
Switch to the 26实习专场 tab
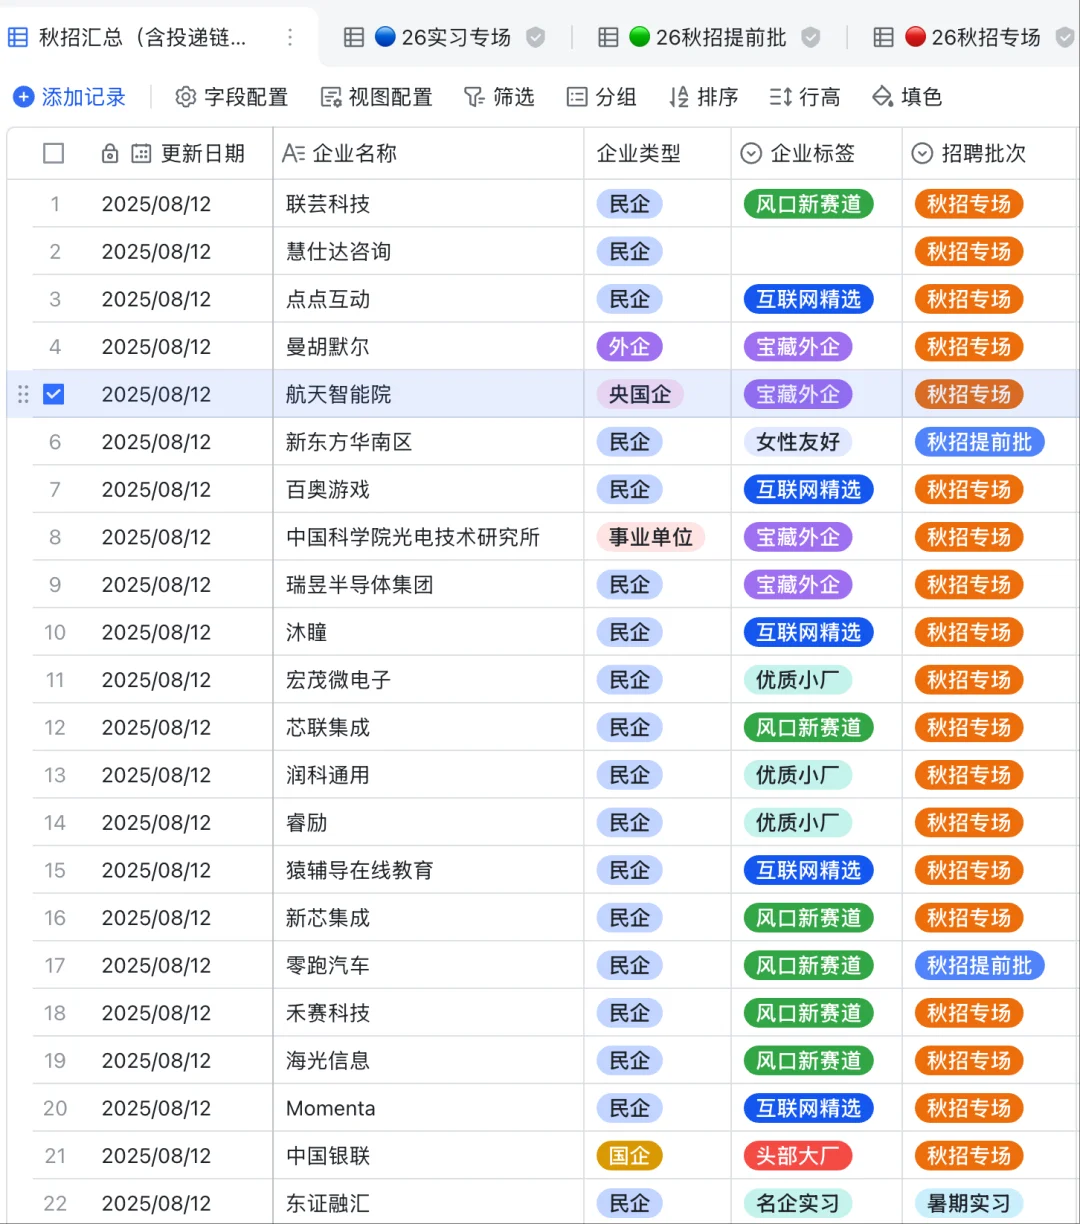456,38
